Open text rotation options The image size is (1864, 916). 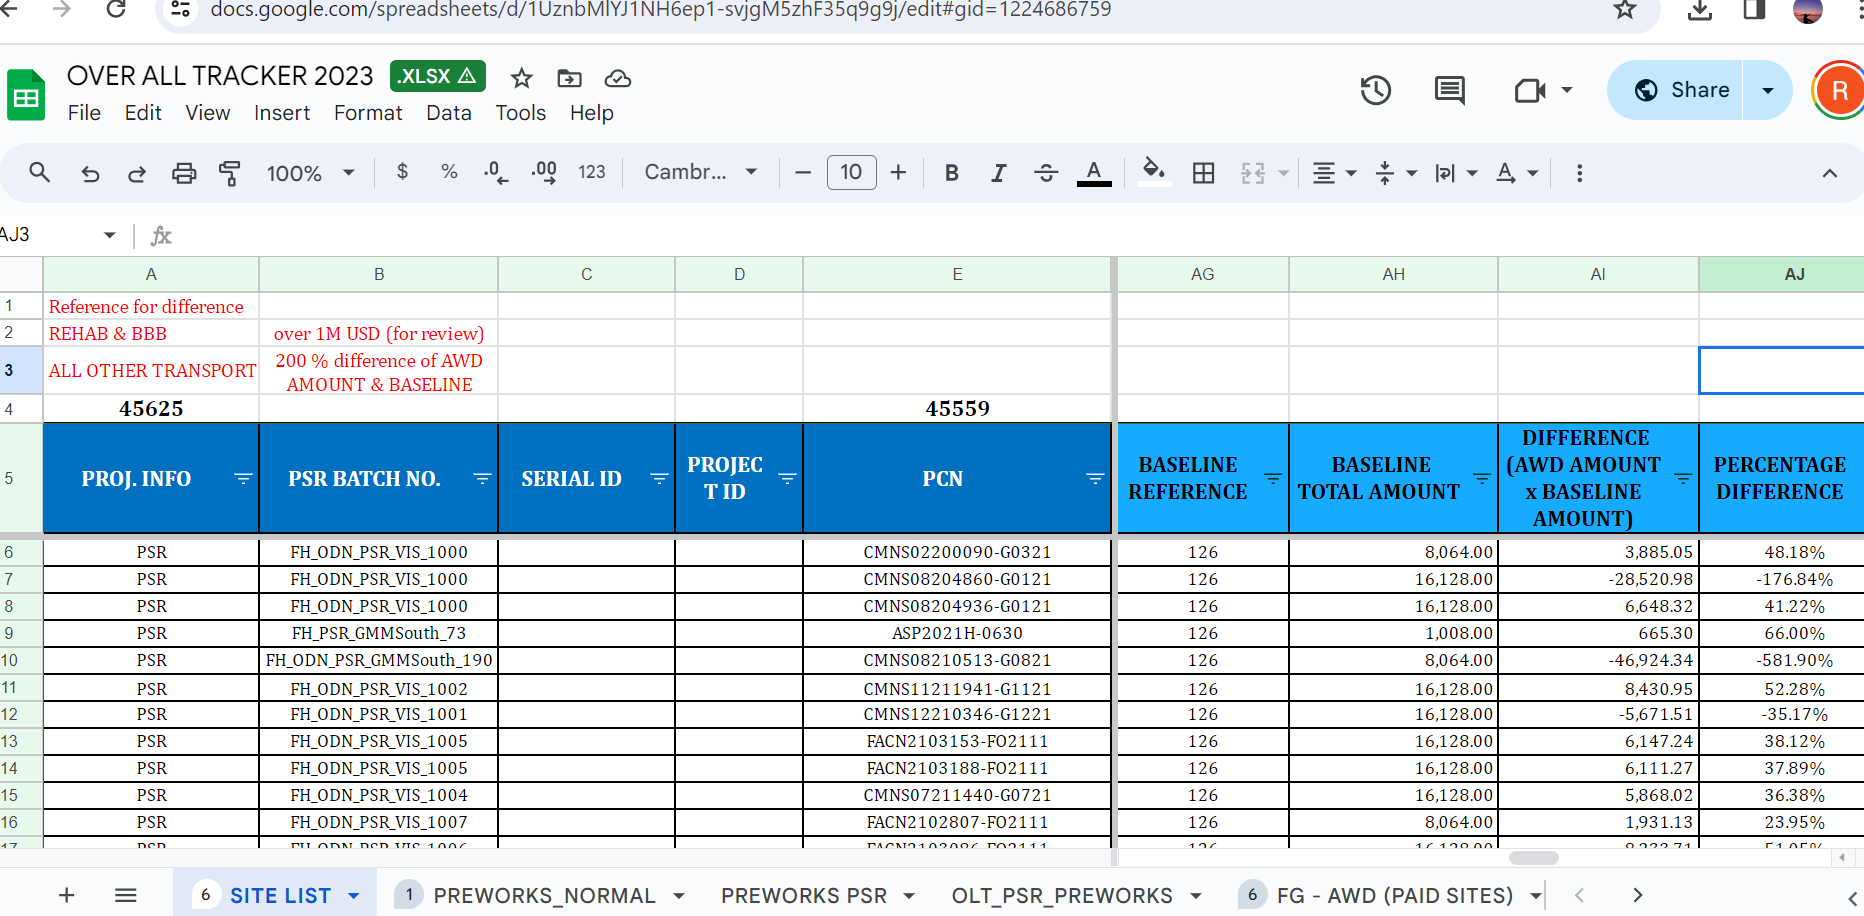pos(1516,173)
